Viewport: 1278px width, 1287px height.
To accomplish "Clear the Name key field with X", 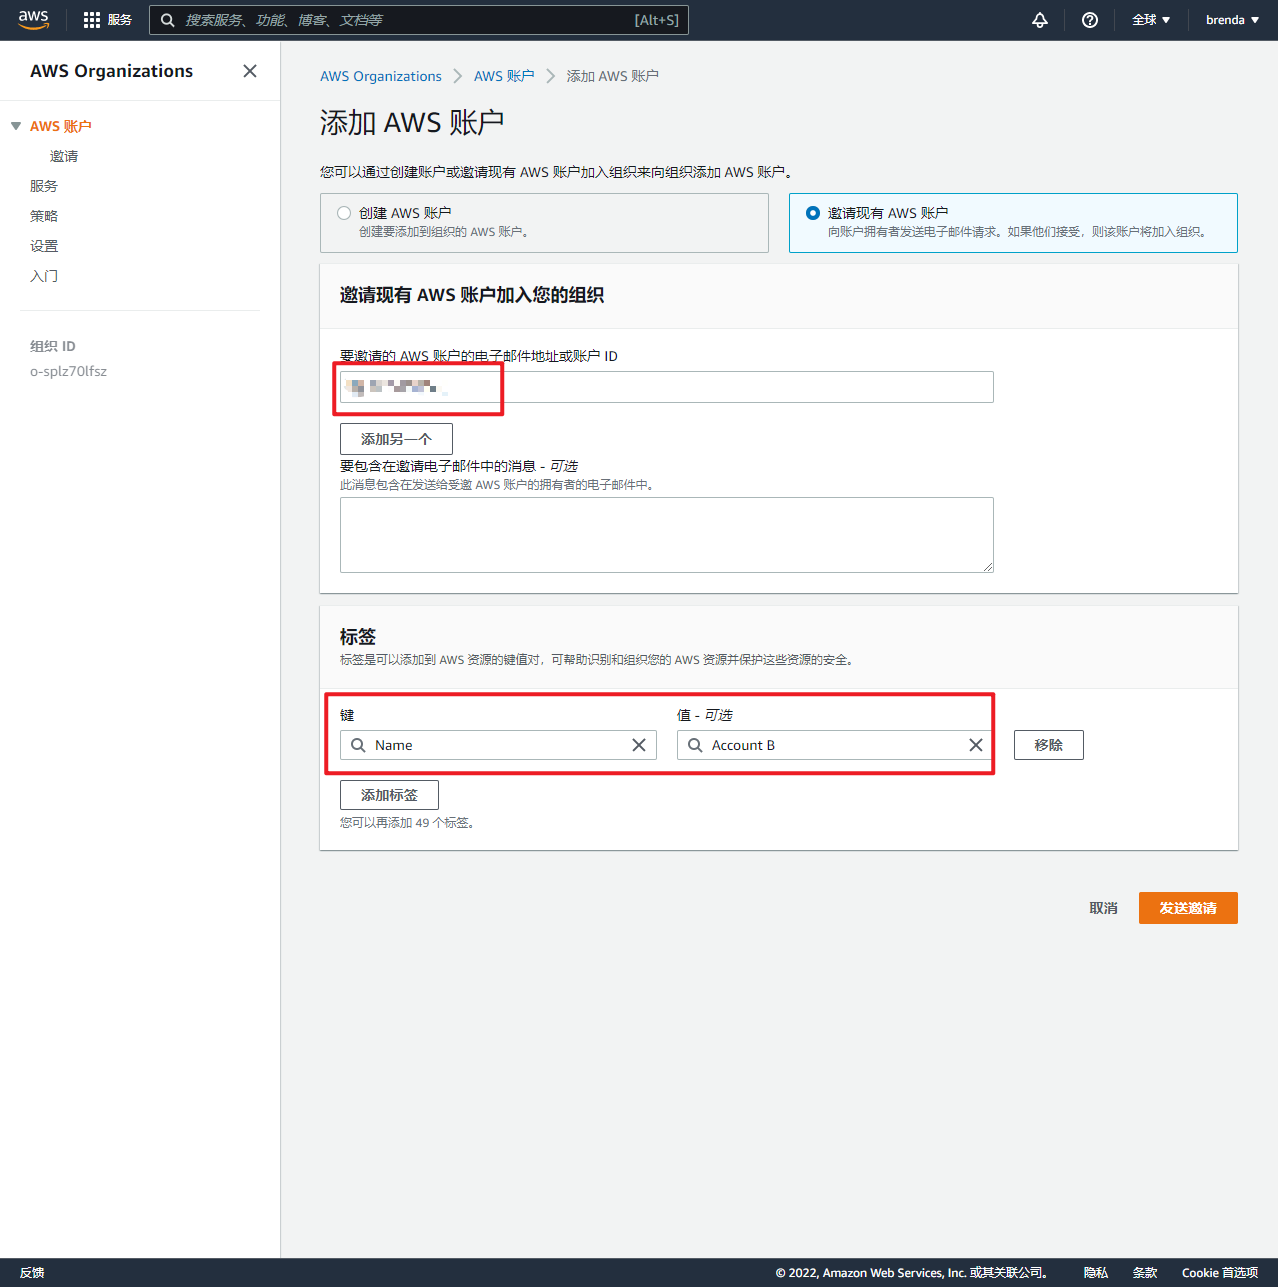I will [639, 745].
